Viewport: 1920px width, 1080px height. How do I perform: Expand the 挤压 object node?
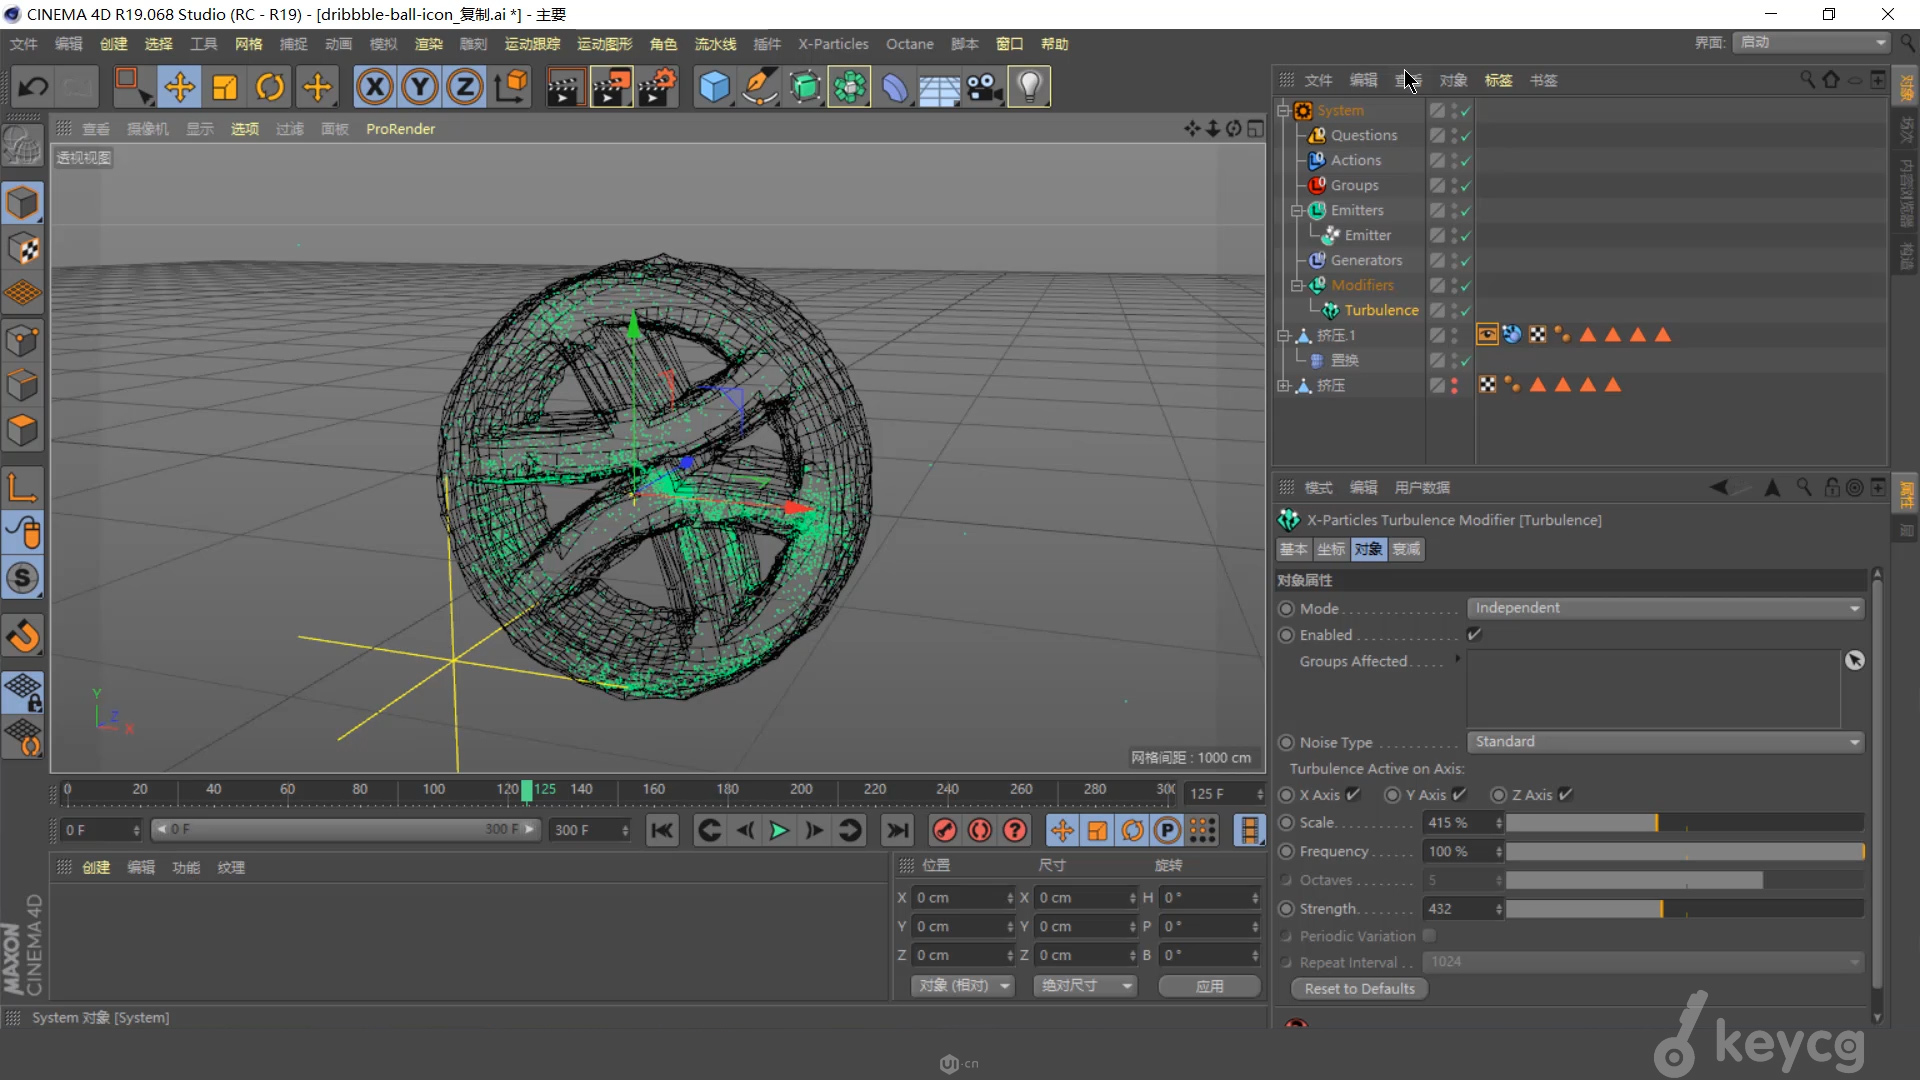click(1284, 385)
